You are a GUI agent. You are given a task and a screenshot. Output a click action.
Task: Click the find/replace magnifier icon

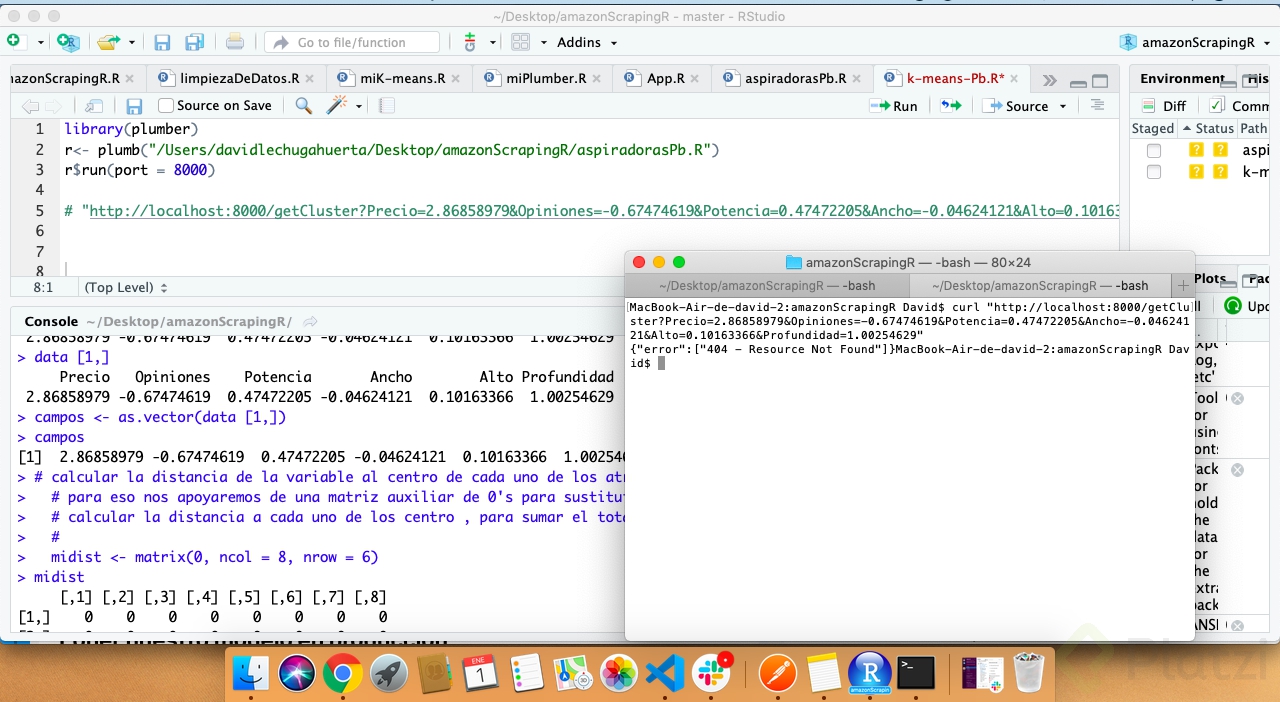pos(303,105)
